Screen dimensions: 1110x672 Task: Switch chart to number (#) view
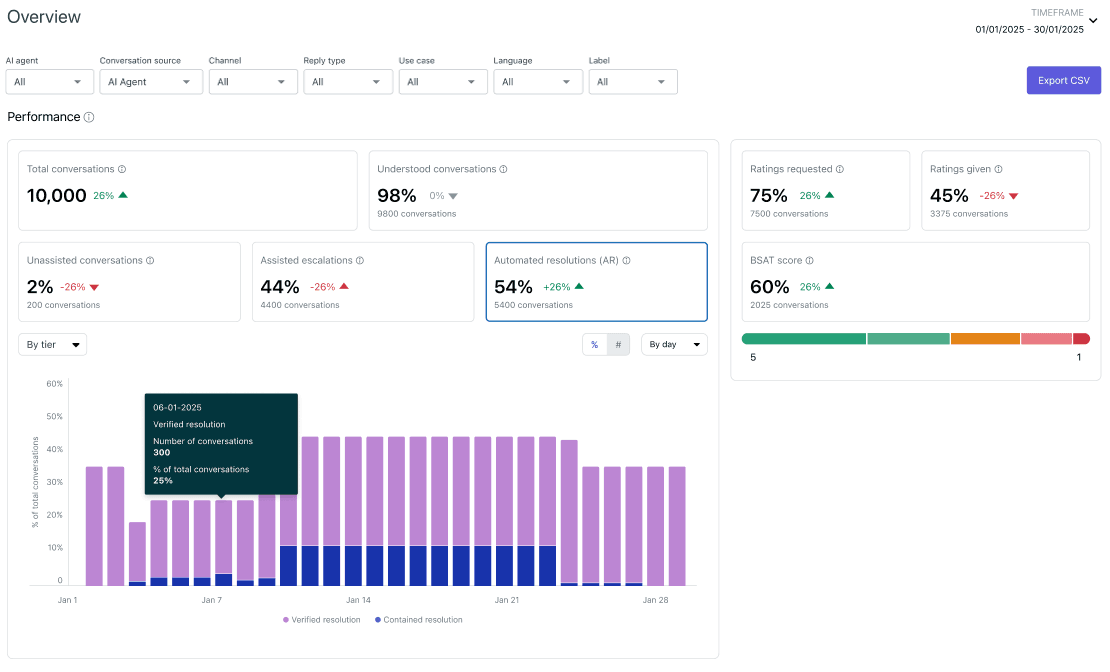(x=618, y=345)
